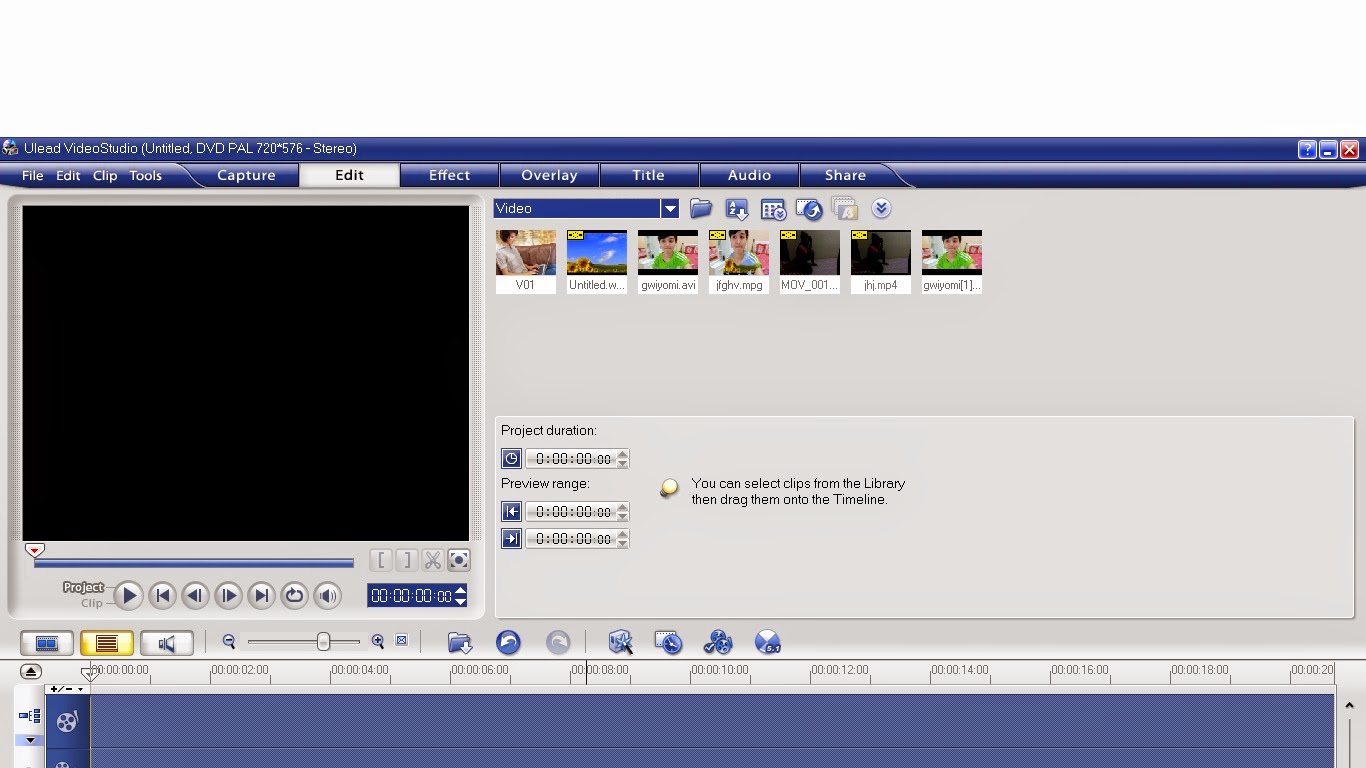This screenshot has width=1366, height=768.
Task: Open the Project duration time stepper
Action: 622,458
